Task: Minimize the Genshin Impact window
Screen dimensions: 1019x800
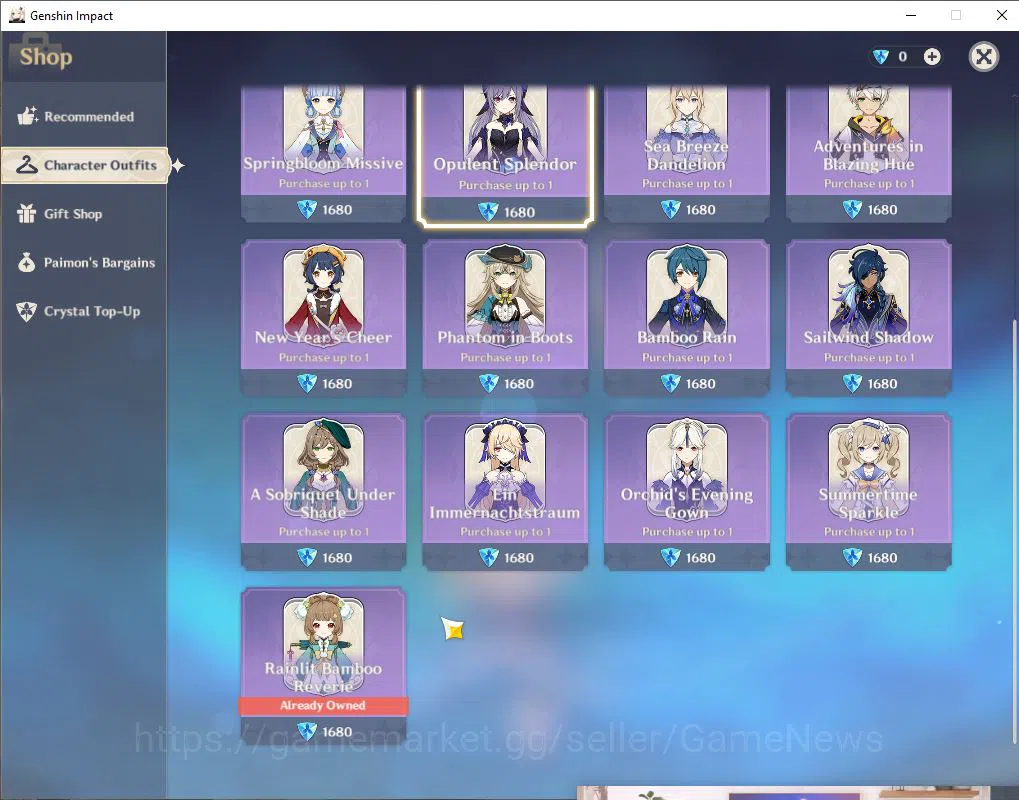Action: pos(910,15)
